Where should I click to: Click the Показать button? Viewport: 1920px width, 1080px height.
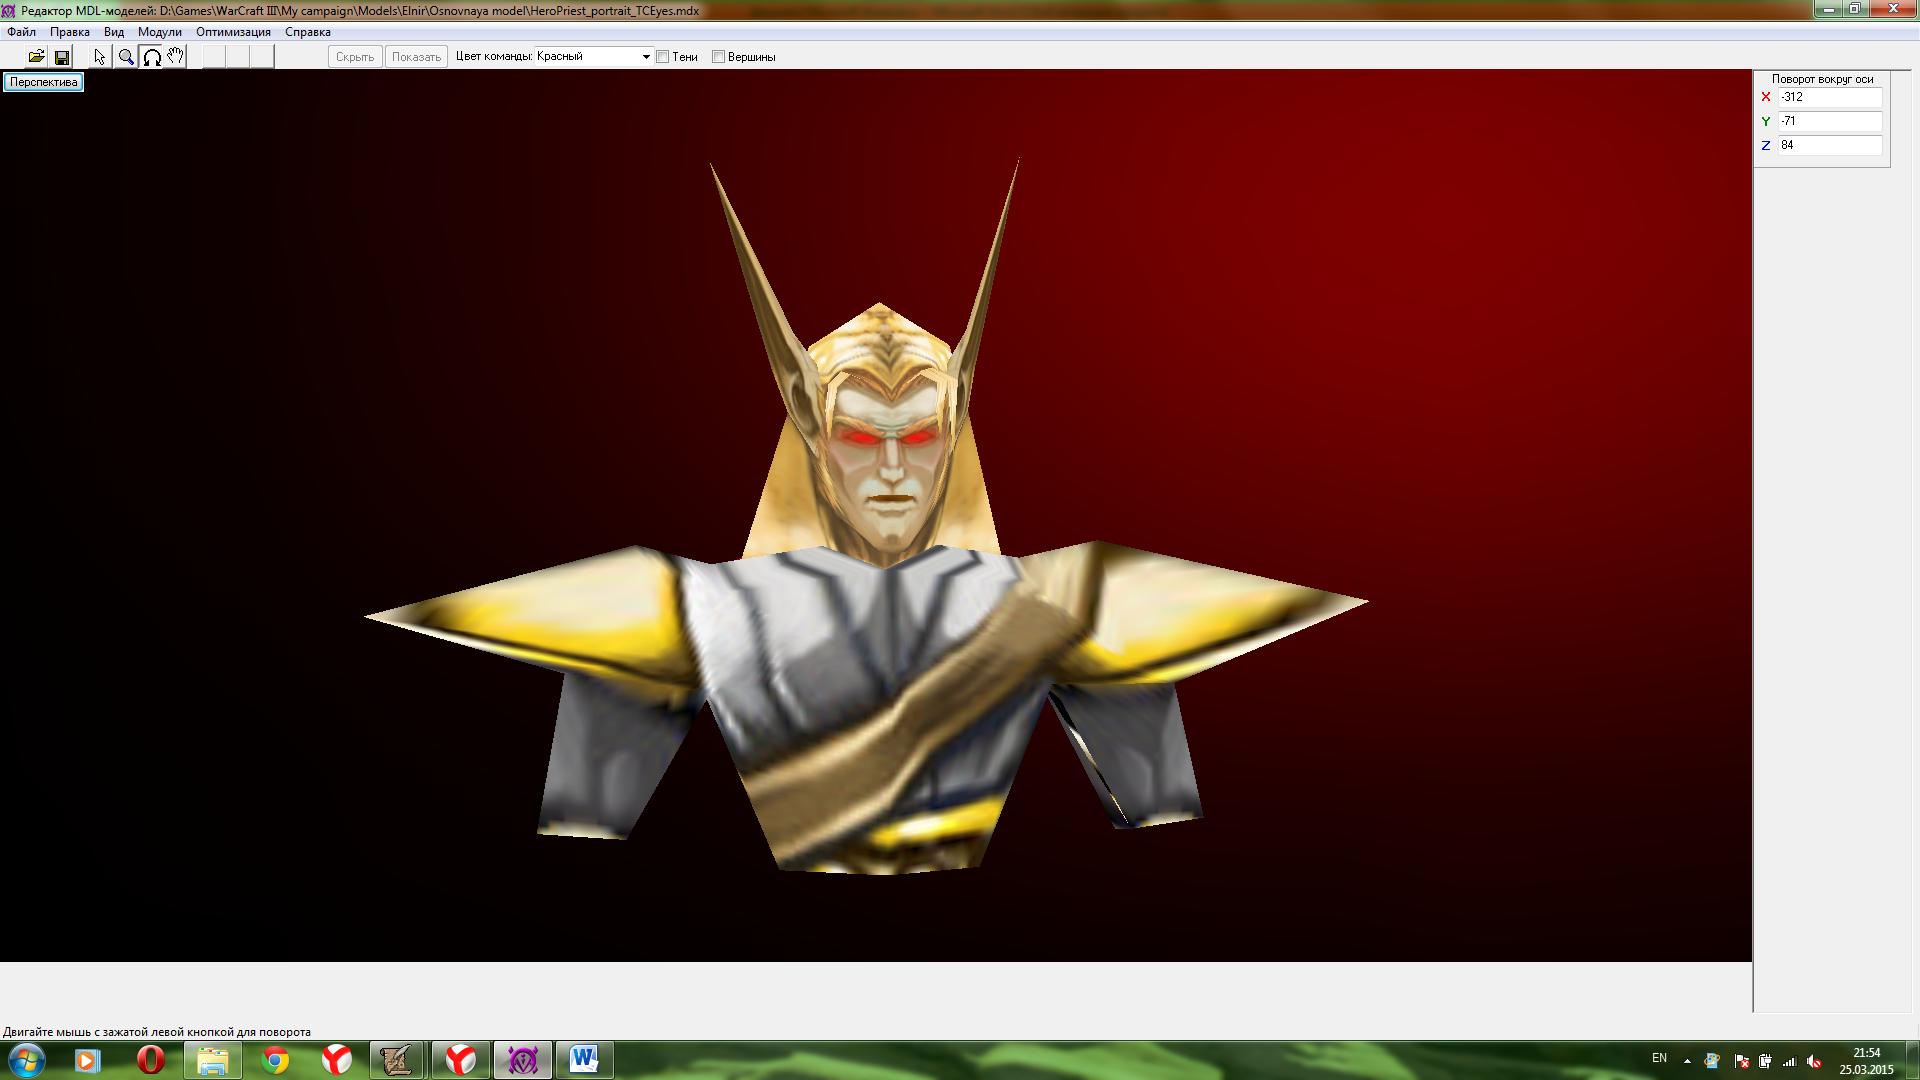[x=416, y=57]
